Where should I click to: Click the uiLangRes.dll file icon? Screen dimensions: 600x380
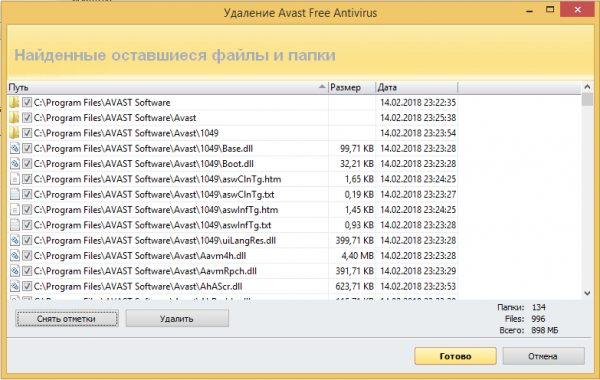(15, 240)
